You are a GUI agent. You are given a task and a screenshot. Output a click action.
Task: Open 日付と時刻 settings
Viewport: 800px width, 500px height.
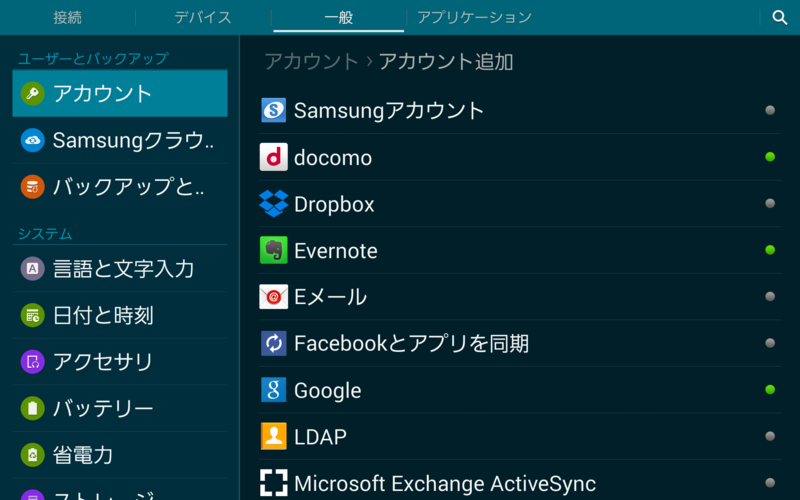pyautogui.click(x=120, y=315)
